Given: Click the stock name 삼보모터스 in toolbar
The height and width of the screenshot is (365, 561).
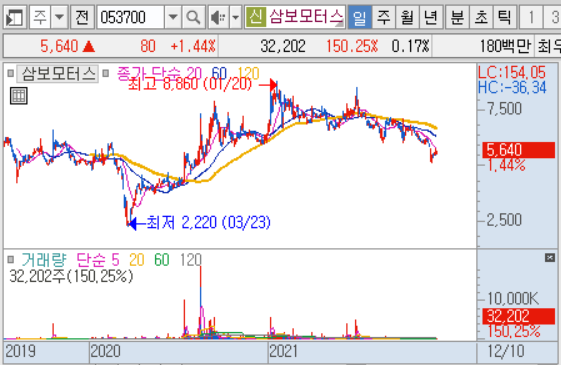Looking at the screenshot, I should point(306,16).
